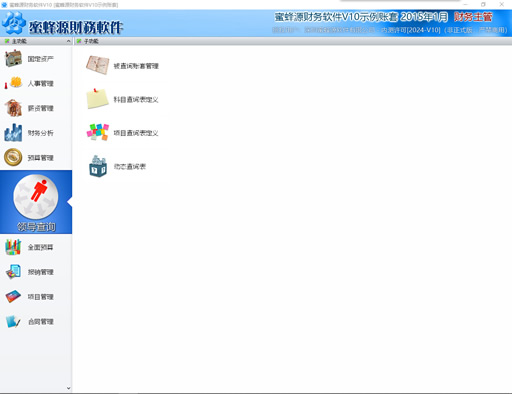This screenshot has width=512, height=394.
Task: Click the scroll-down arrow under the sidebar
Action: pyautogui.click(x=68, y=388)
